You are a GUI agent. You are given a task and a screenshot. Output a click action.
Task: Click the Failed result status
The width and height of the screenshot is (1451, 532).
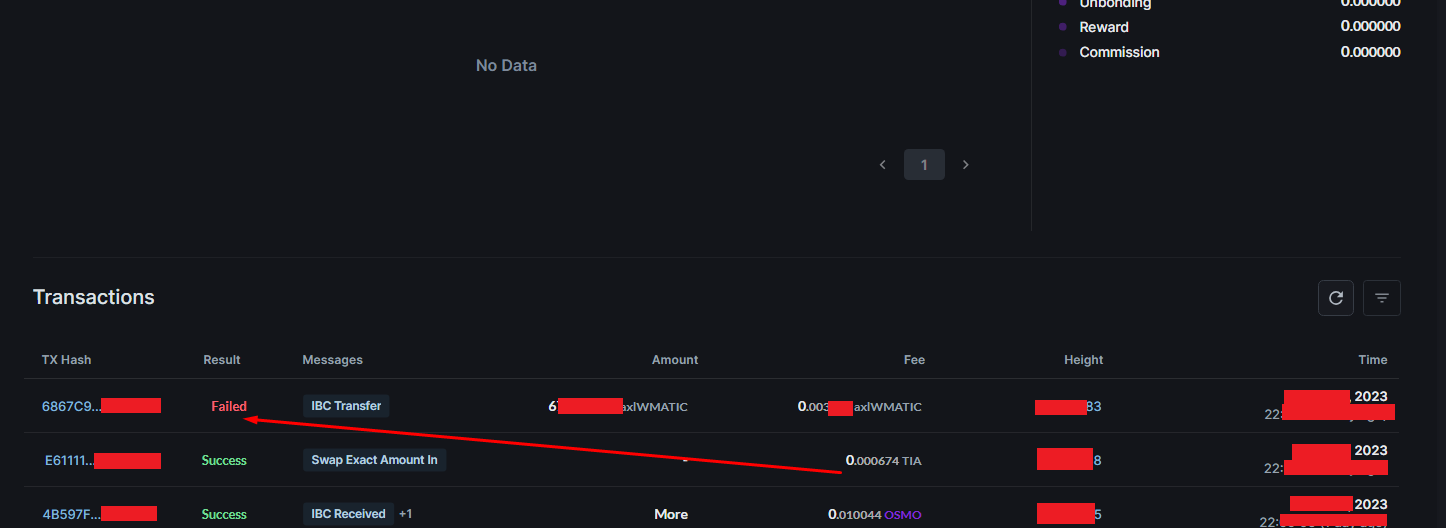[x=229, y=406]
